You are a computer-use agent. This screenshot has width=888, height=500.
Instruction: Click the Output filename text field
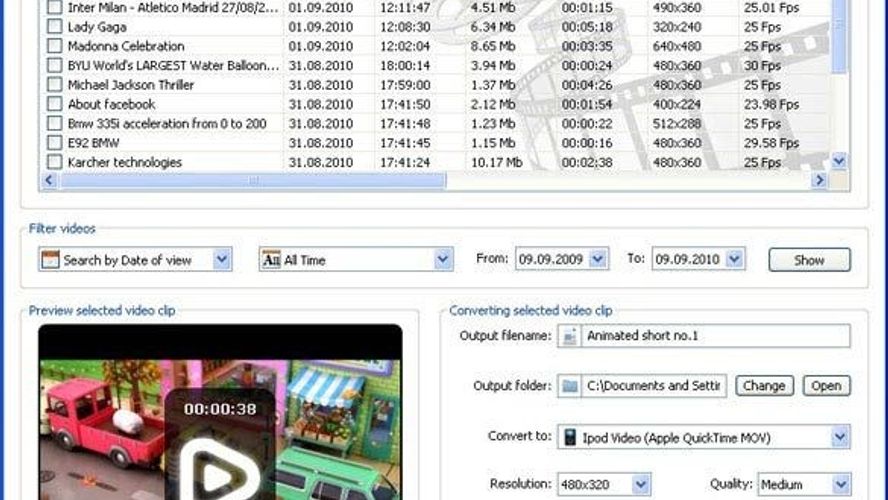(716, 336)
